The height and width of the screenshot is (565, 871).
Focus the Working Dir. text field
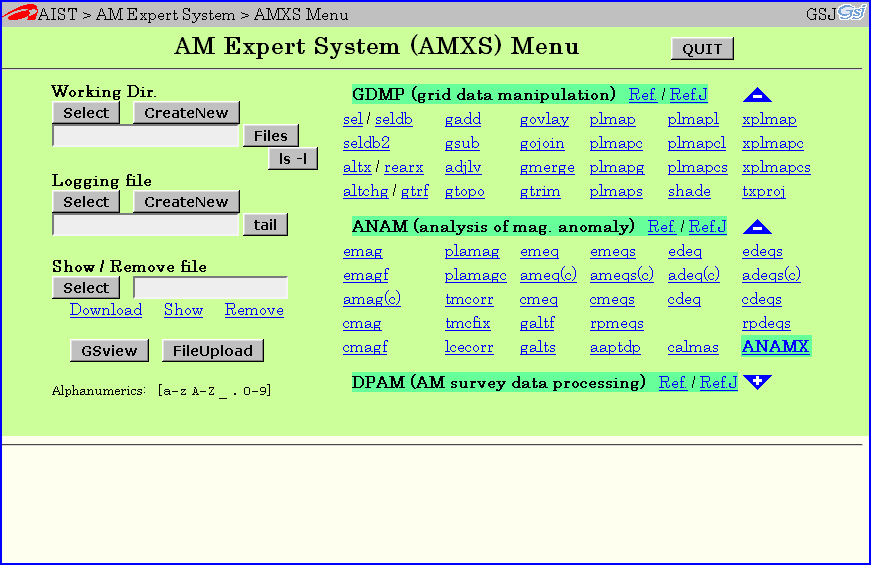click(146, 136)
